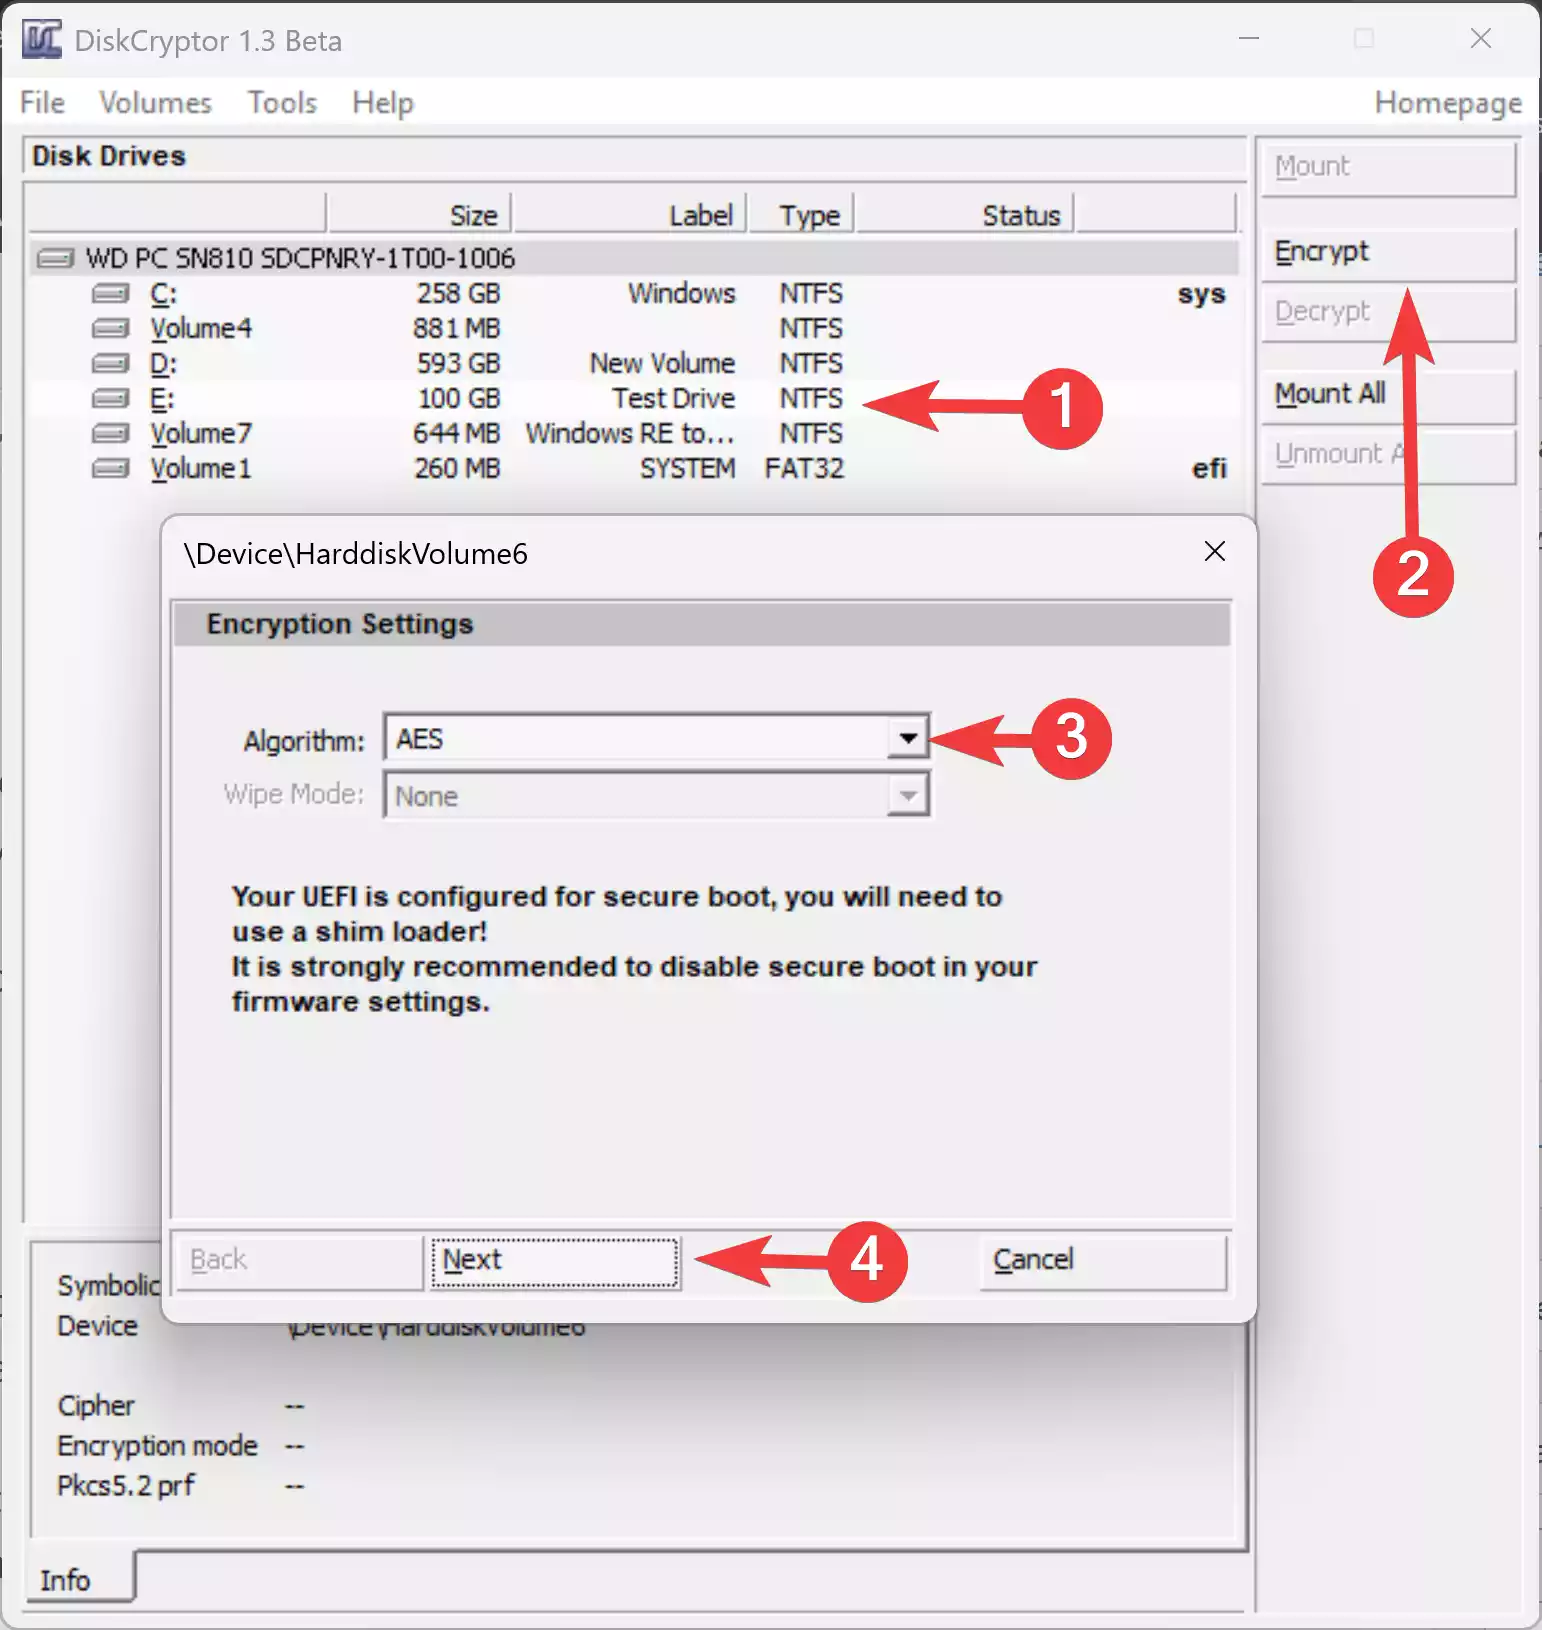The image size is (1542, 1630).
Task: Click the 'Encryption mode' info label
Action: pyautogui.click(x=158, y=1446)
